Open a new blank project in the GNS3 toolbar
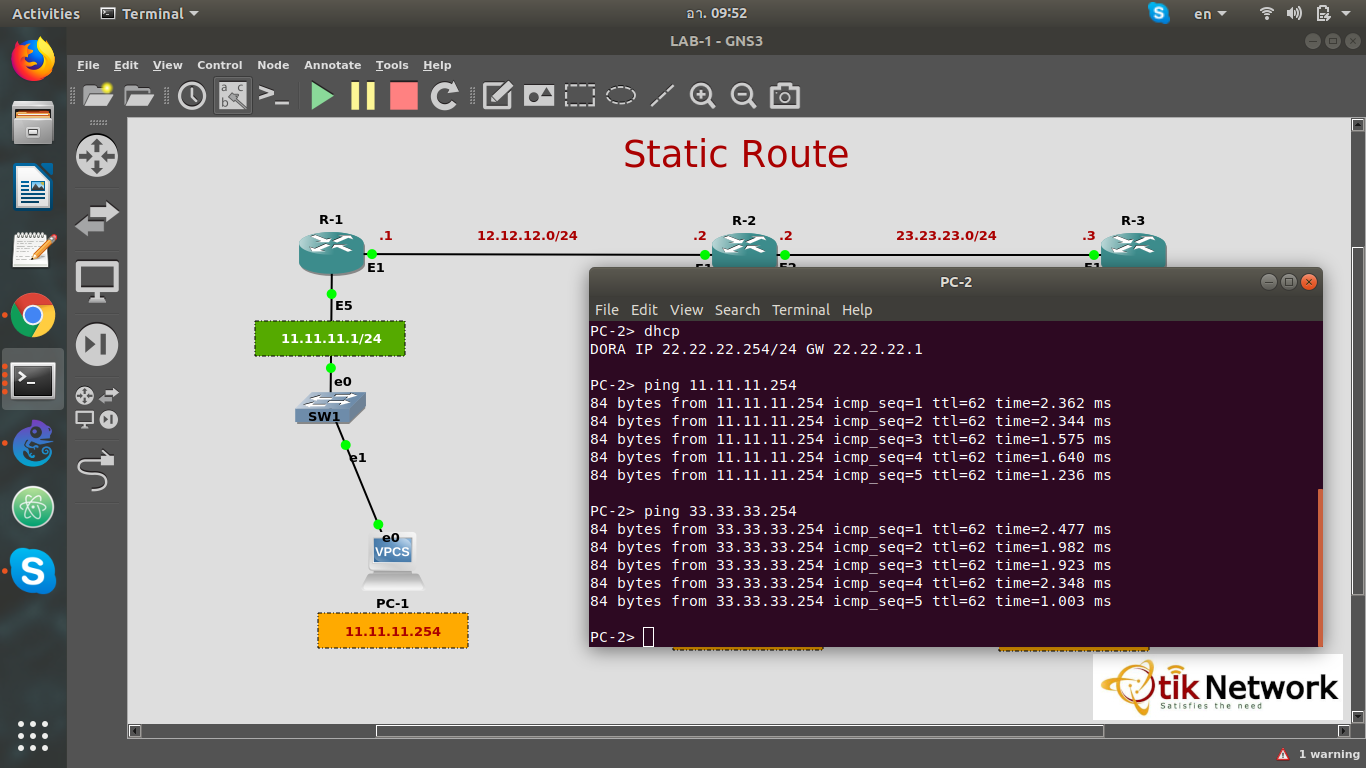 (x=97, y=95)
